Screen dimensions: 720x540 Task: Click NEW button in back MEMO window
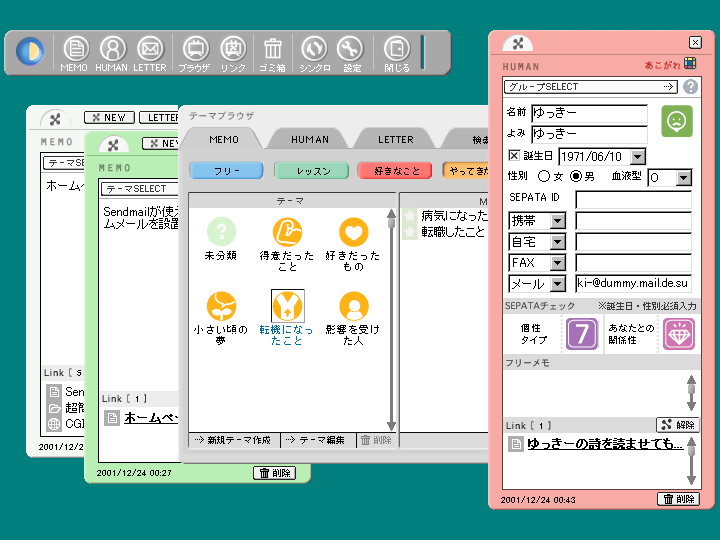click(109, 118)
